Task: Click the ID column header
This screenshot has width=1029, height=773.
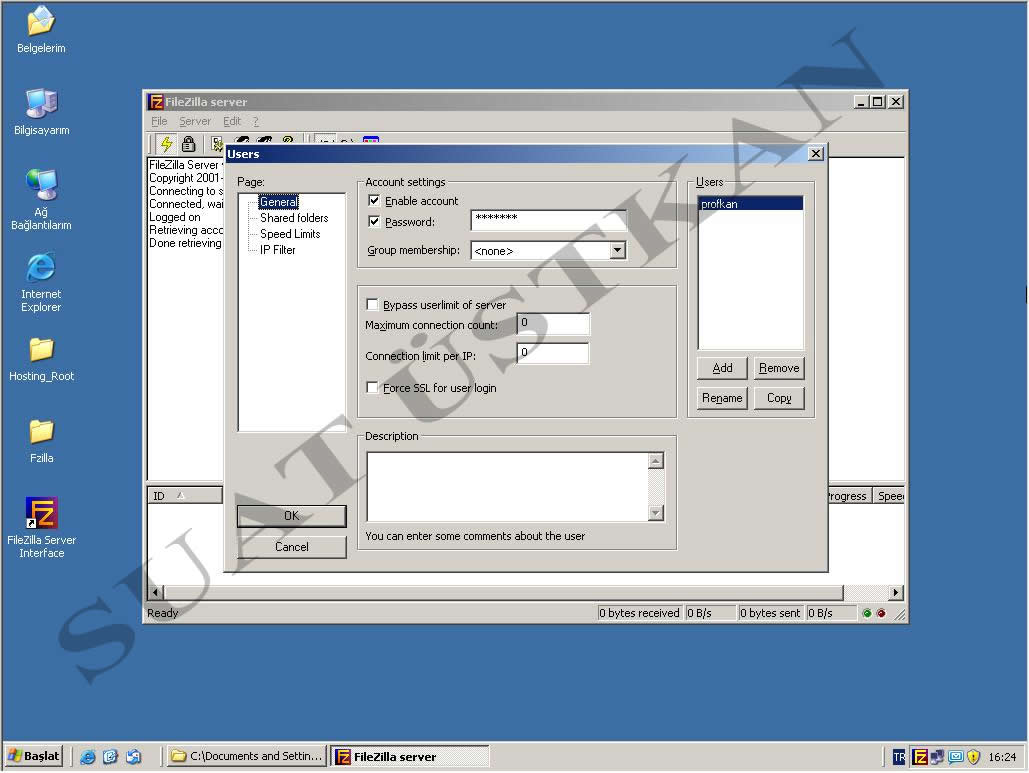Action: pos(185,495)
